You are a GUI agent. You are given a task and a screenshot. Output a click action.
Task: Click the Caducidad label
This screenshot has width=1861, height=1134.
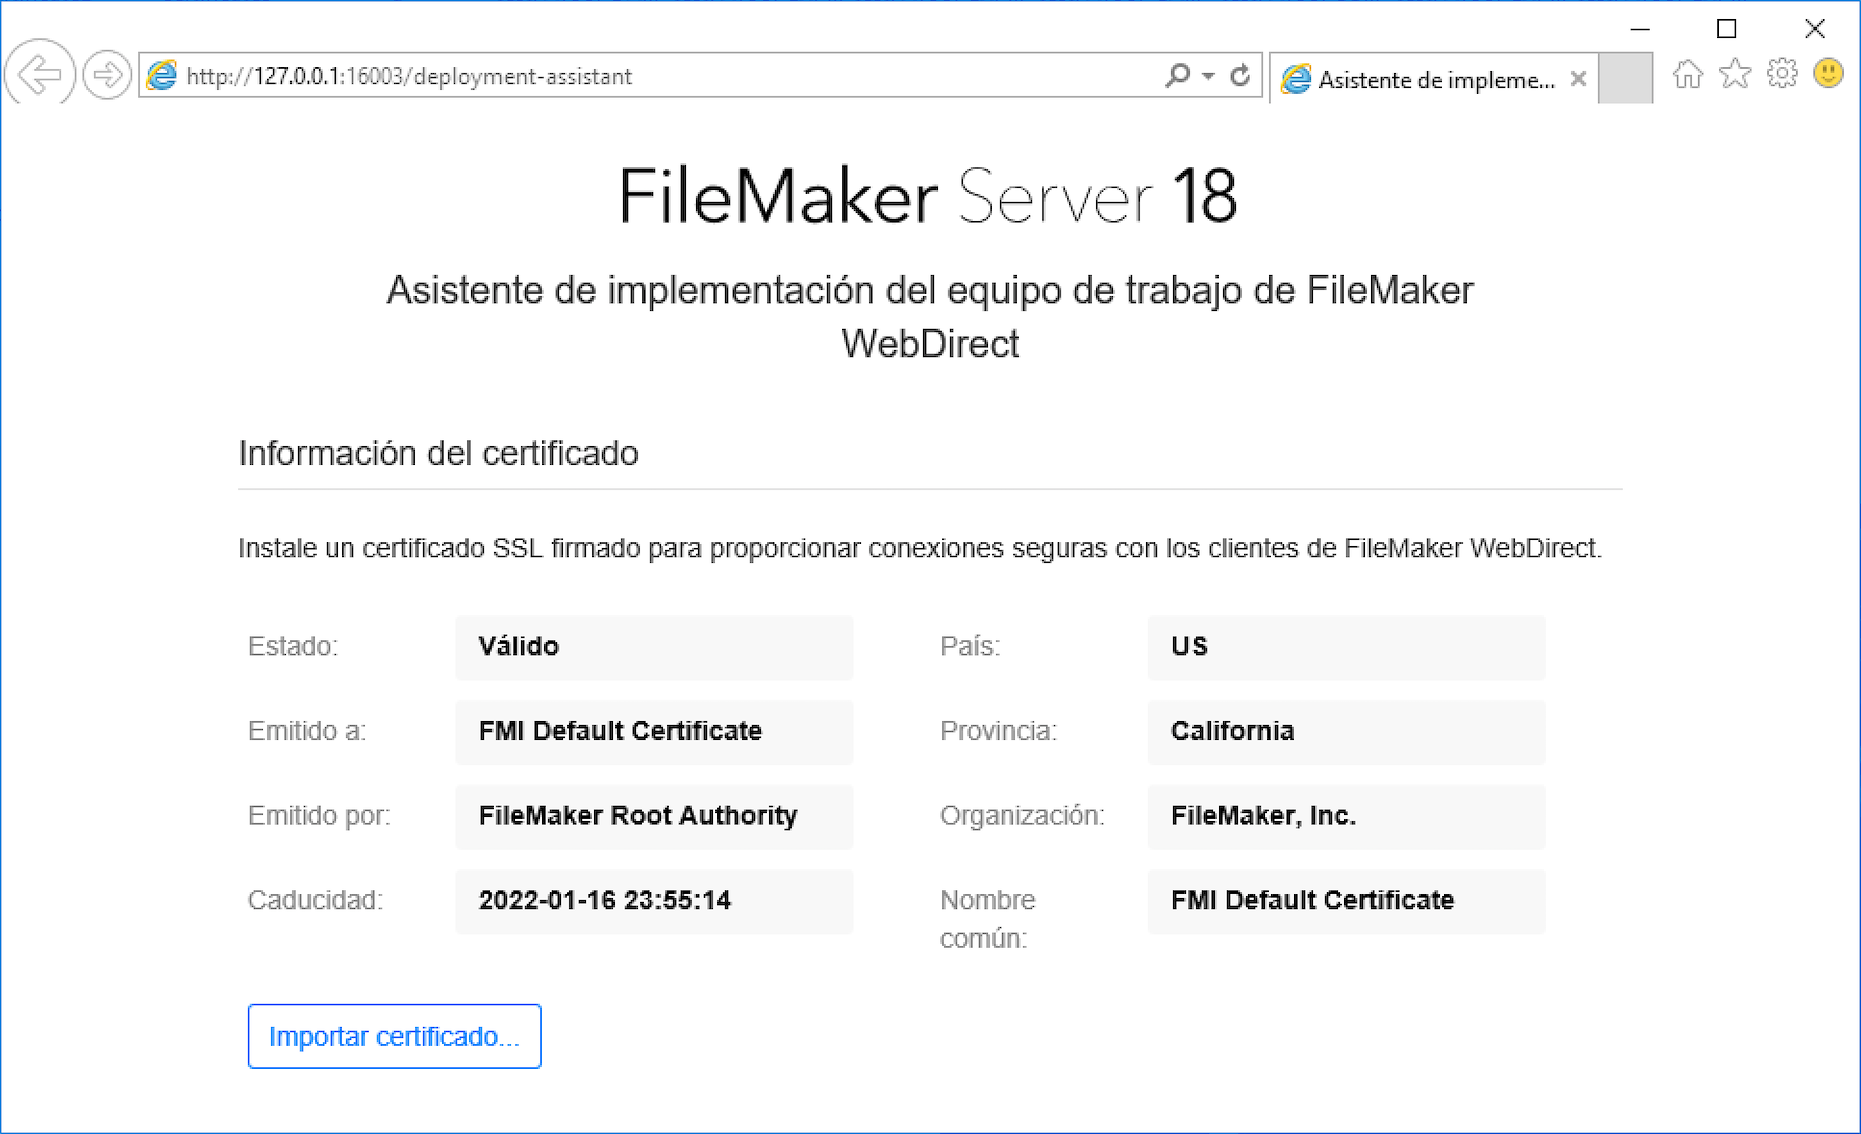click(x=315, y=901)
